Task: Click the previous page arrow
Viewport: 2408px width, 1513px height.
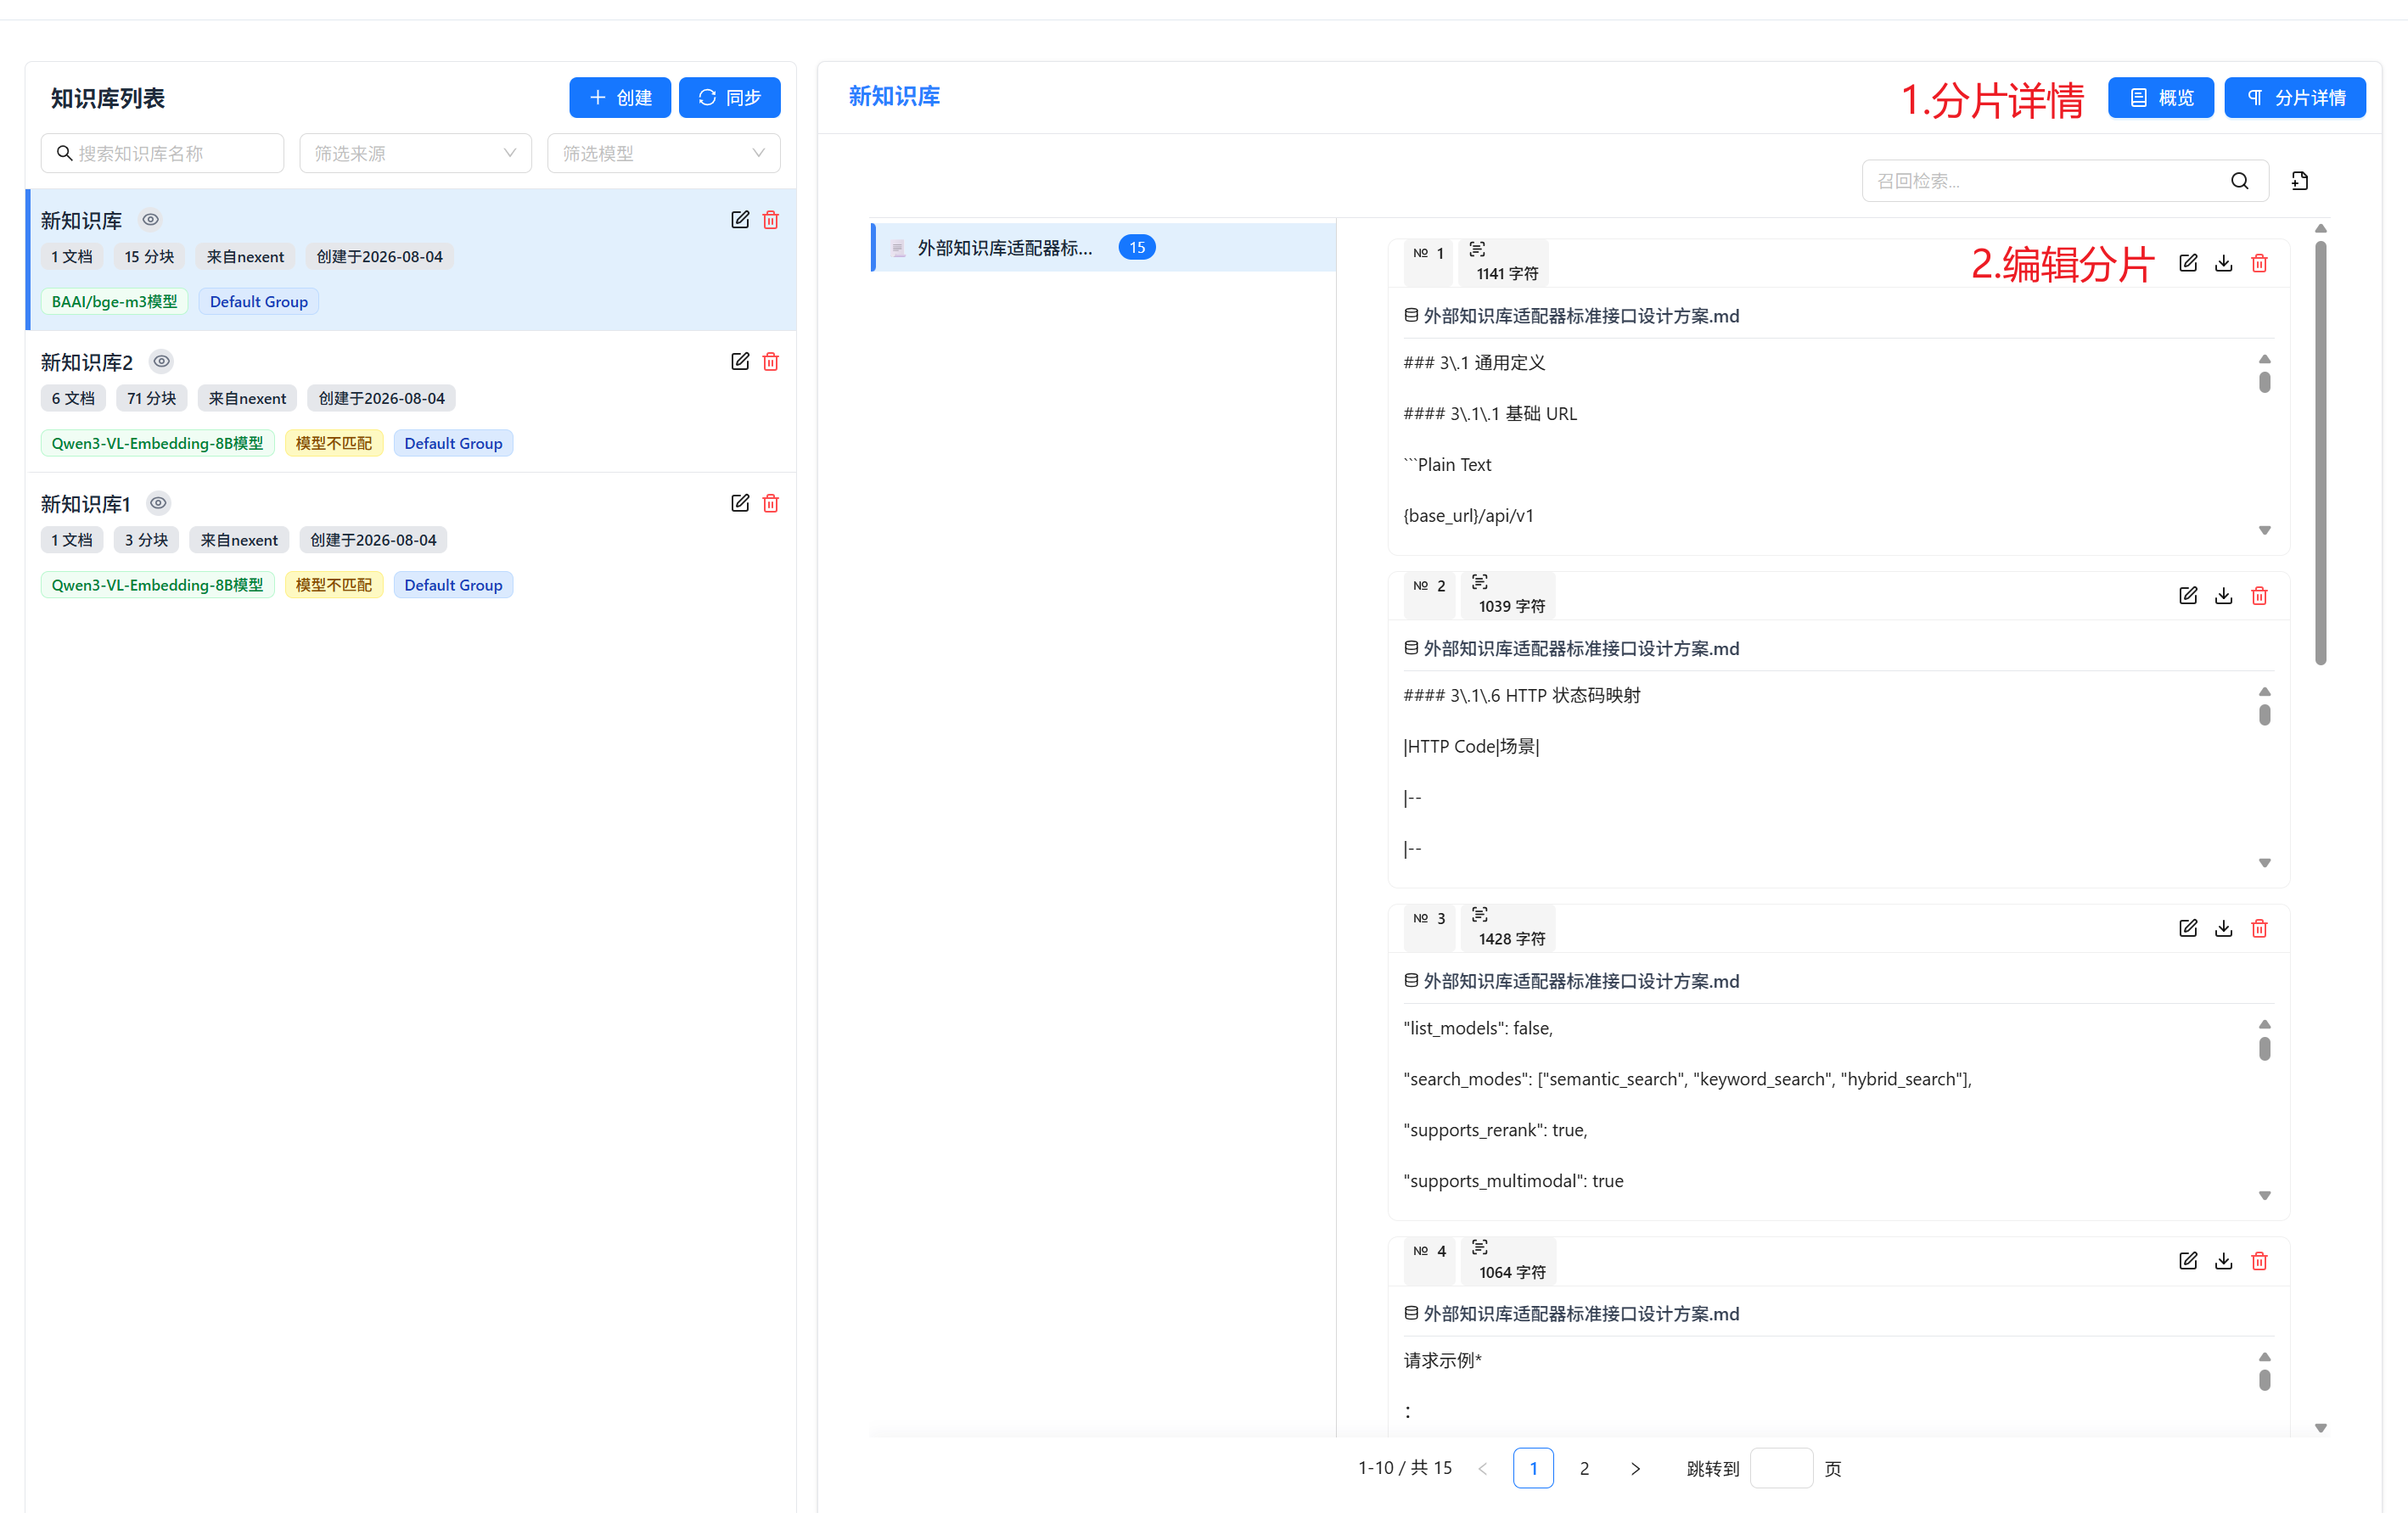Action: 1482,1469
